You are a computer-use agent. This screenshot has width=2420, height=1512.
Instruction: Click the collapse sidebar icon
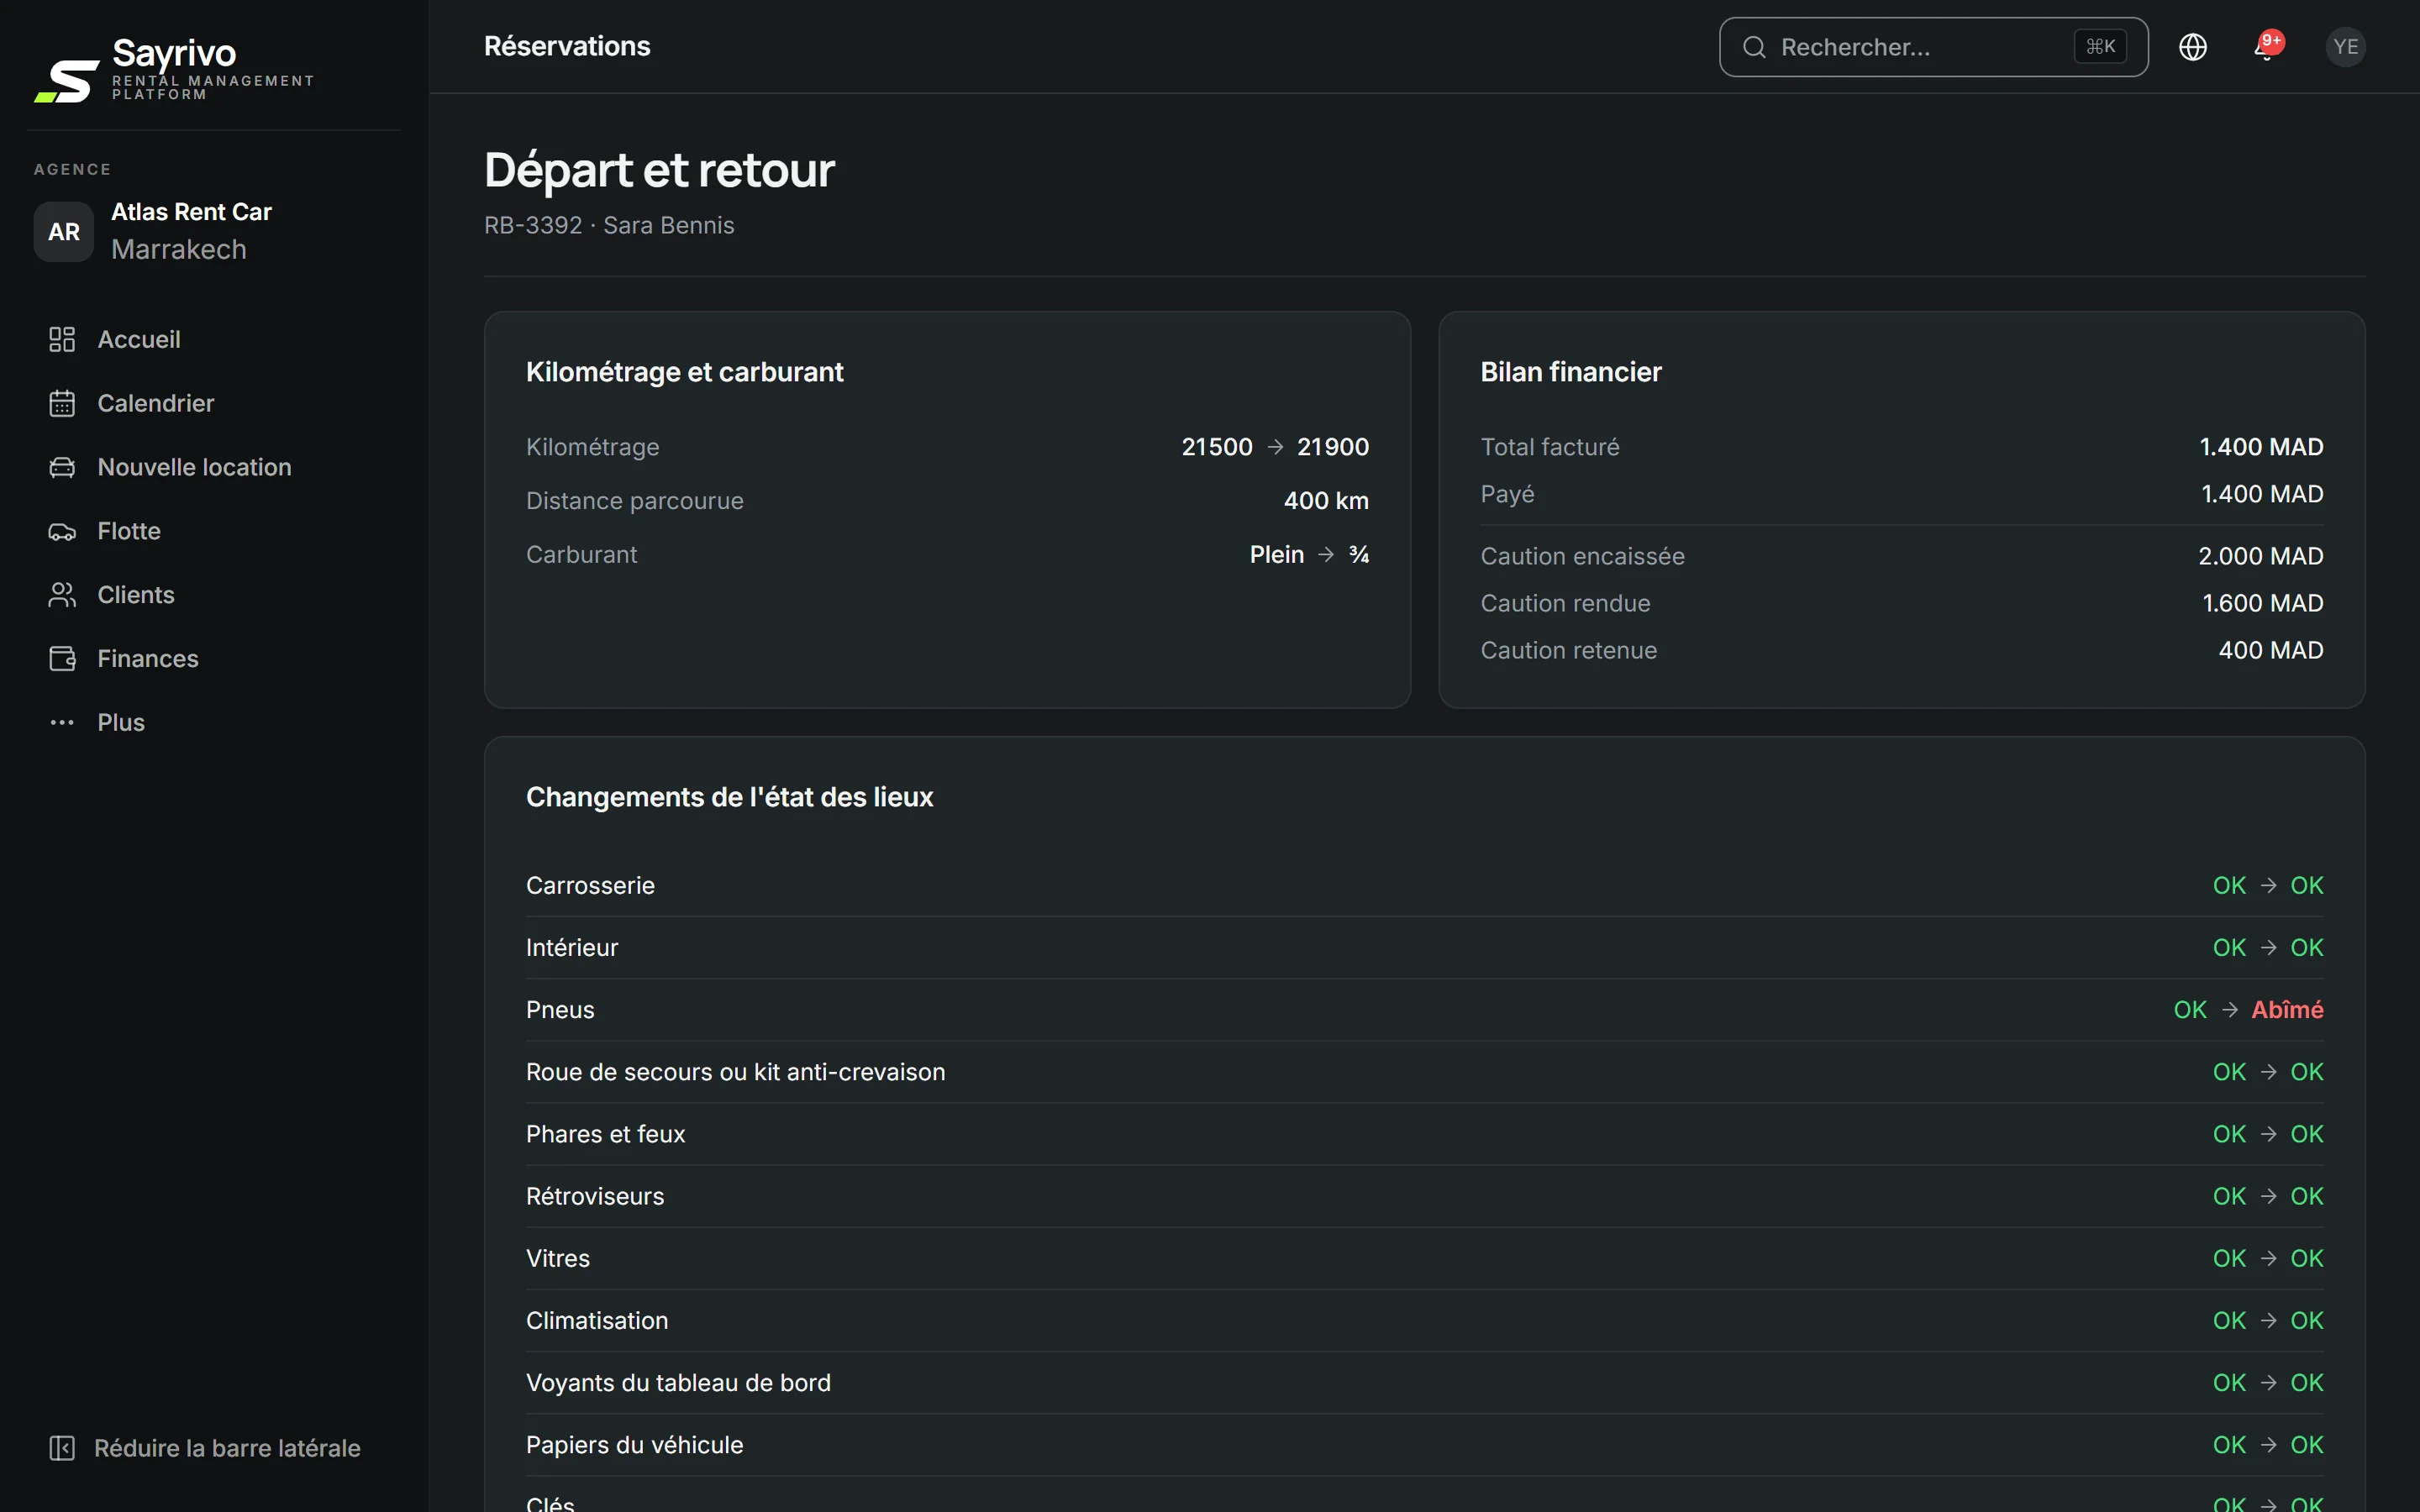[x=62, y=1448]
